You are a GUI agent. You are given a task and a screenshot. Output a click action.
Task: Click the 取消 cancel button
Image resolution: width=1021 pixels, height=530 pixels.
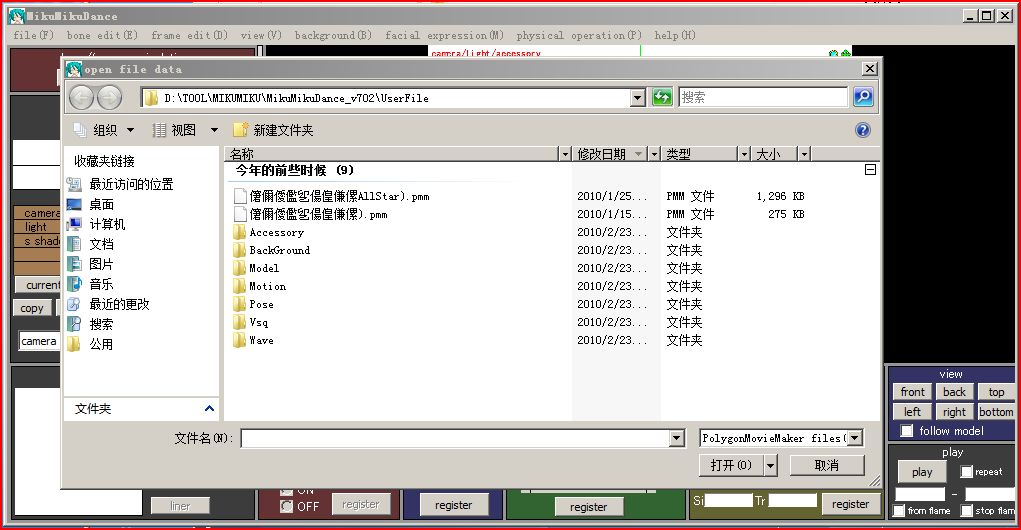(x=827, y=465)
